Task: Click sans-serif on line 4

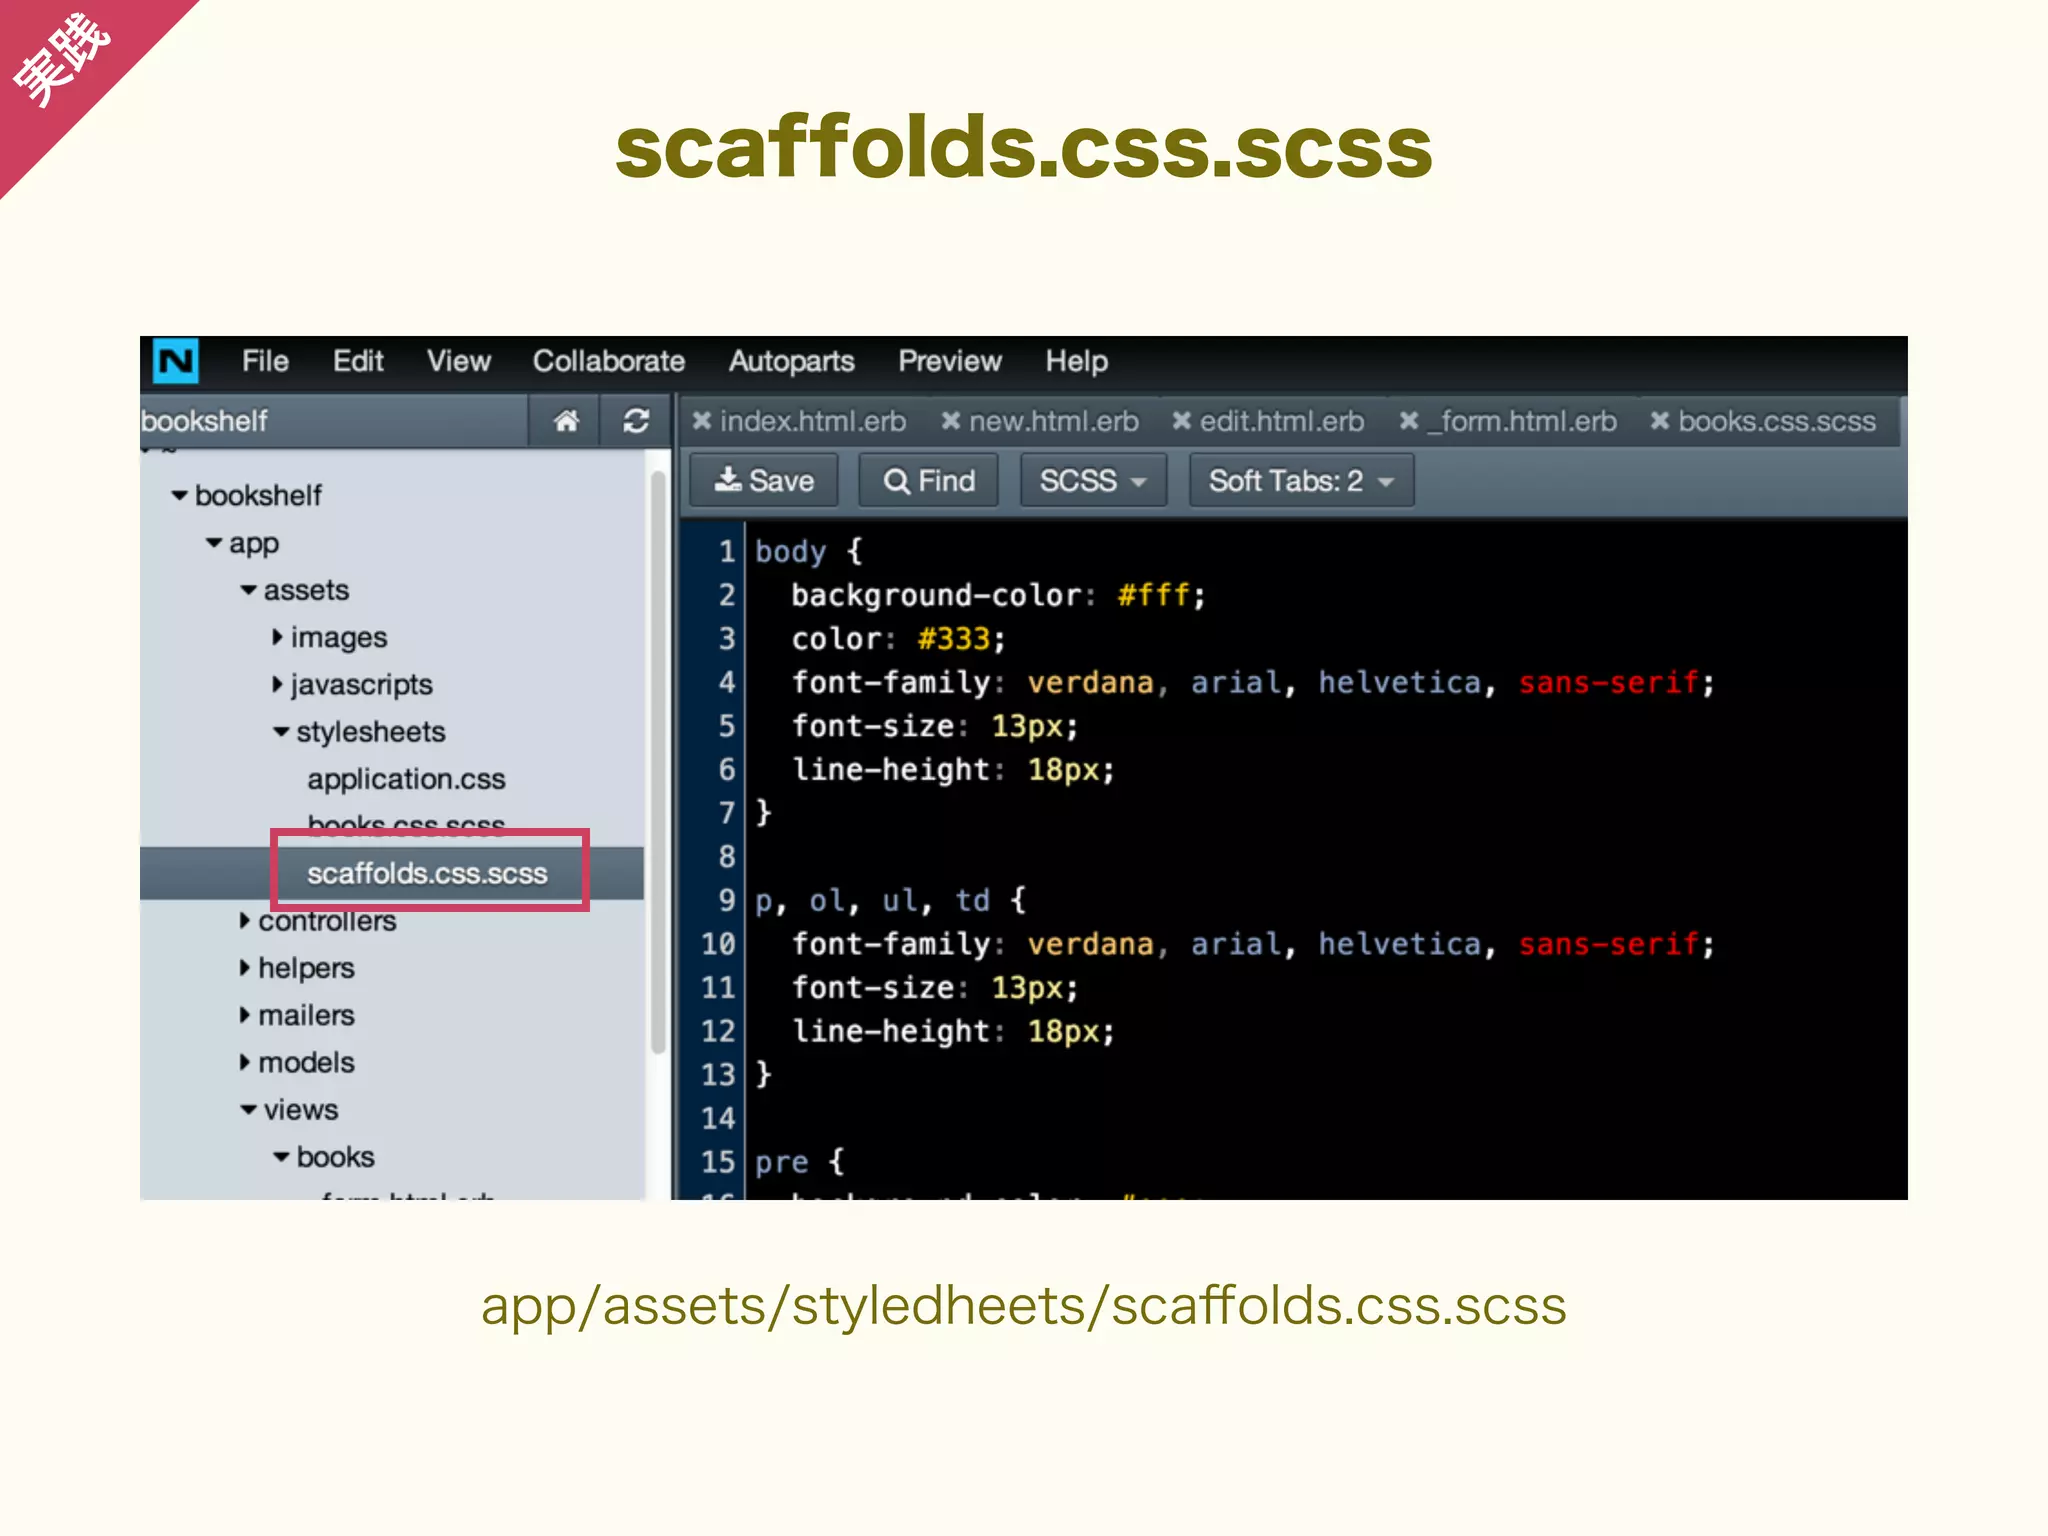Action: pyautogui.click(x=1609, y=682)
